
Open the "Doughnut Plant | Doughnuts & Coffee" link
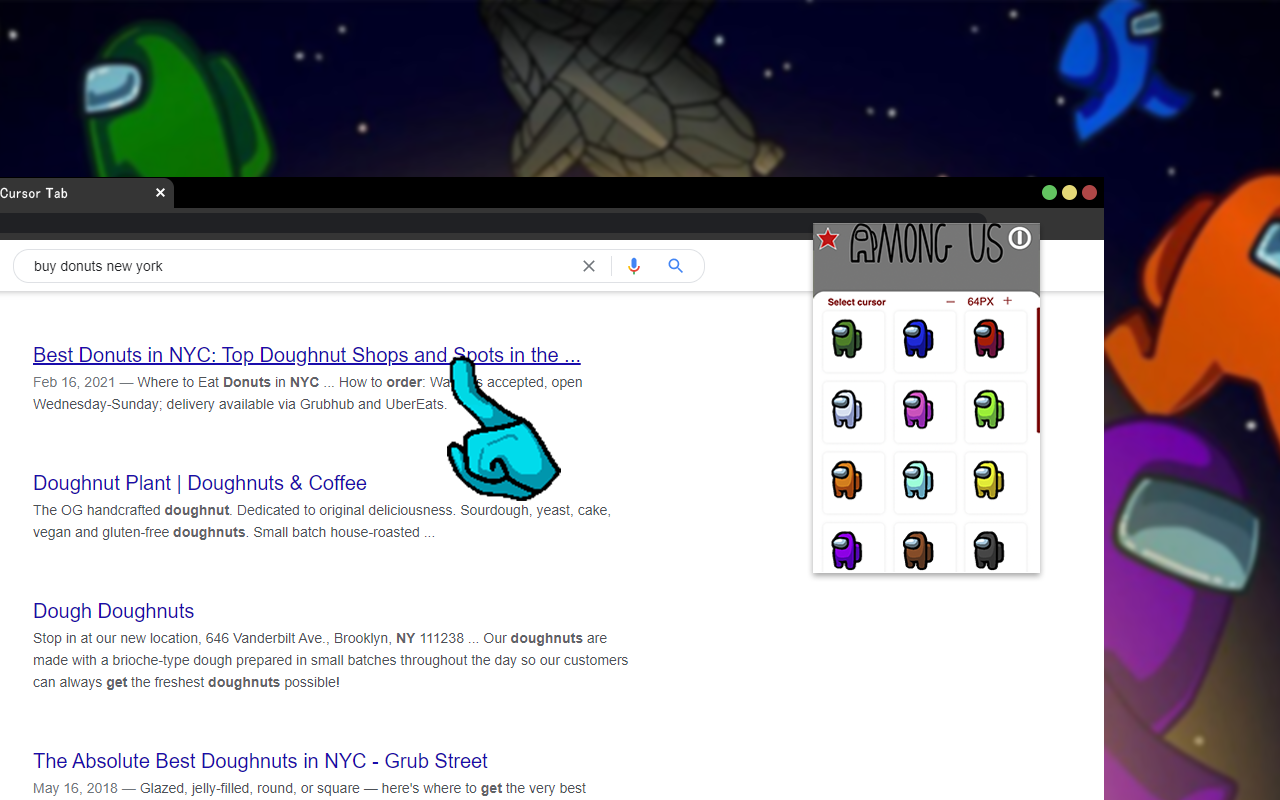(x=199, y=482)
